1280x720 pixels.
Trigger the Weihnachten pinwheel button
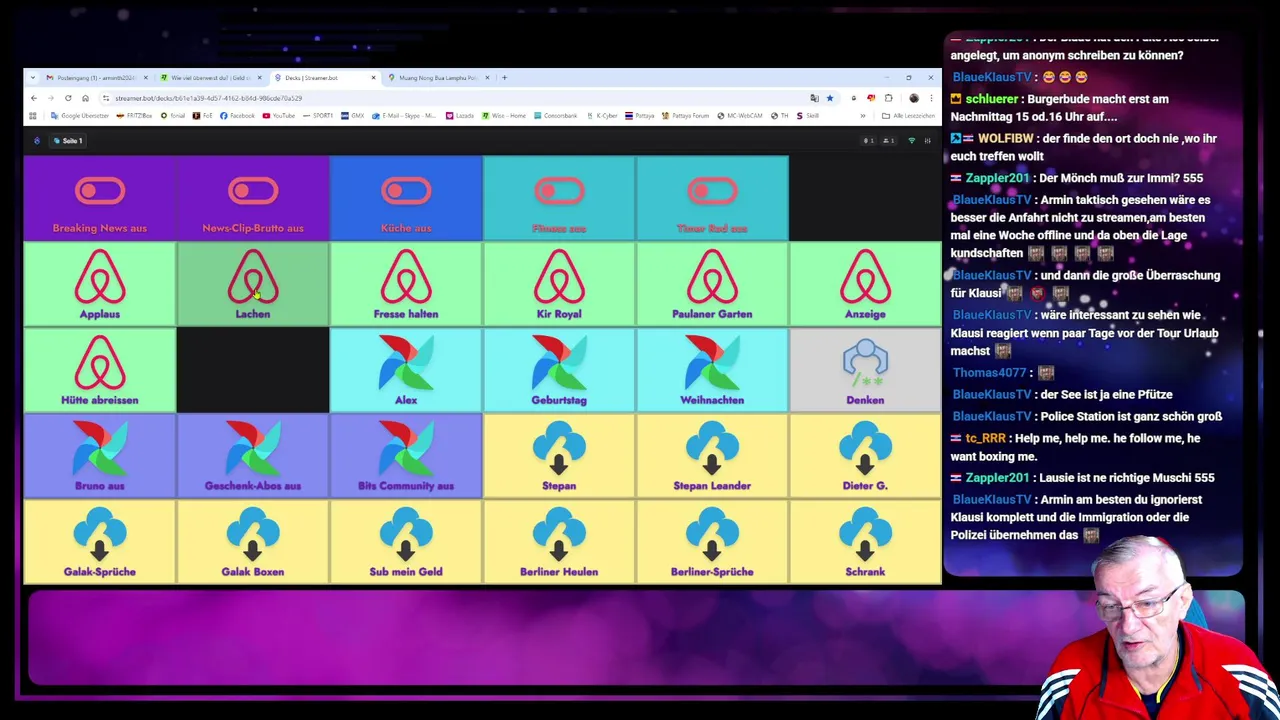(x=712, y=371)
